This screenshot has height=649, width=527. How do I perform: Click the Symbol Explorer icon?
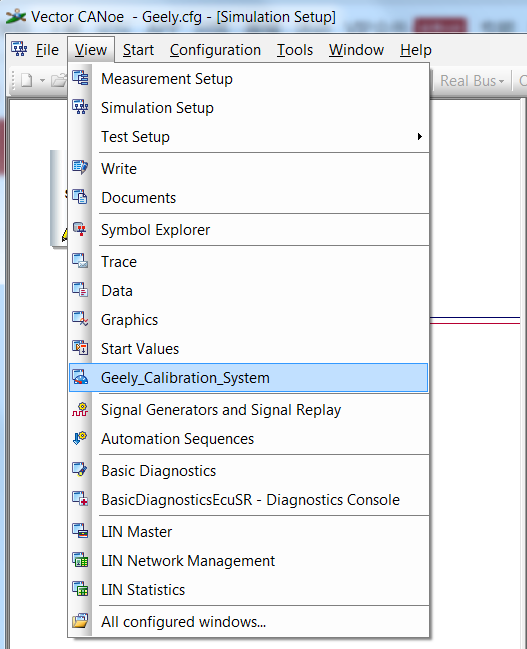point(80,229)
